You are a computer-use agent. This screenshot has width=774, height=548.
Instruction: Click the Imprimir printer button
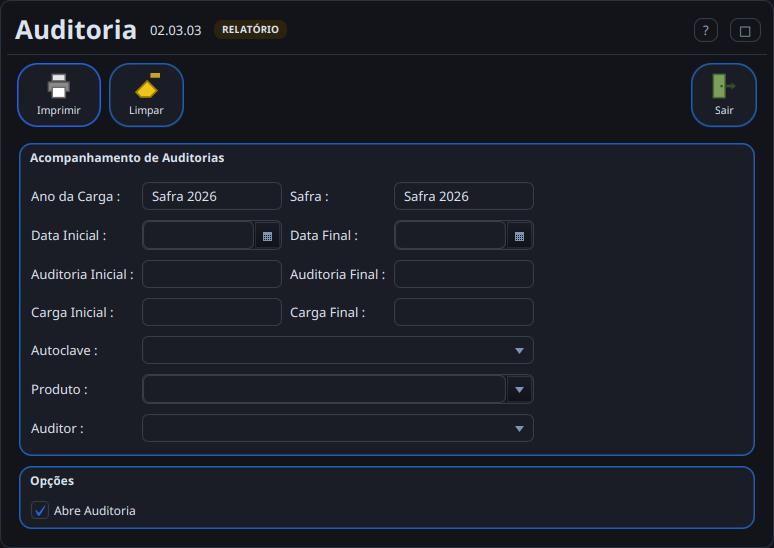tap(59, 95)
